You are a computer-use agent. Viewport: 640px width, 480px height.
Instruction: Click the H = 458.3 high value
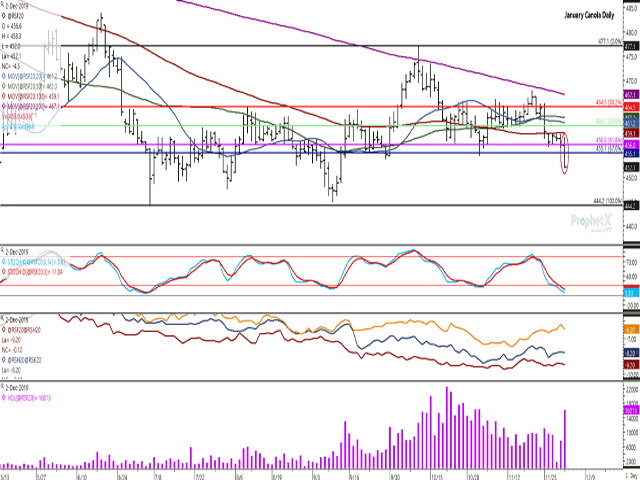pos(12,36)
